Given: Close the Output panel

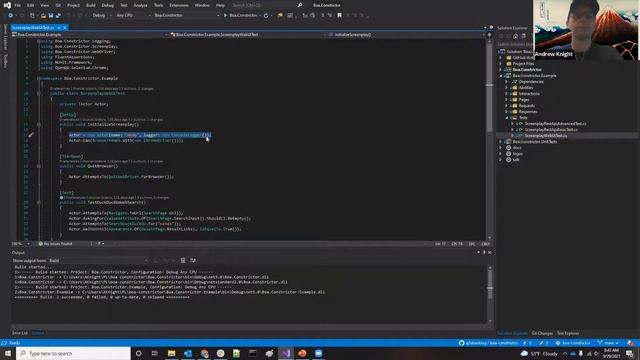Looking at the screenshot, I should pos(490,253).
